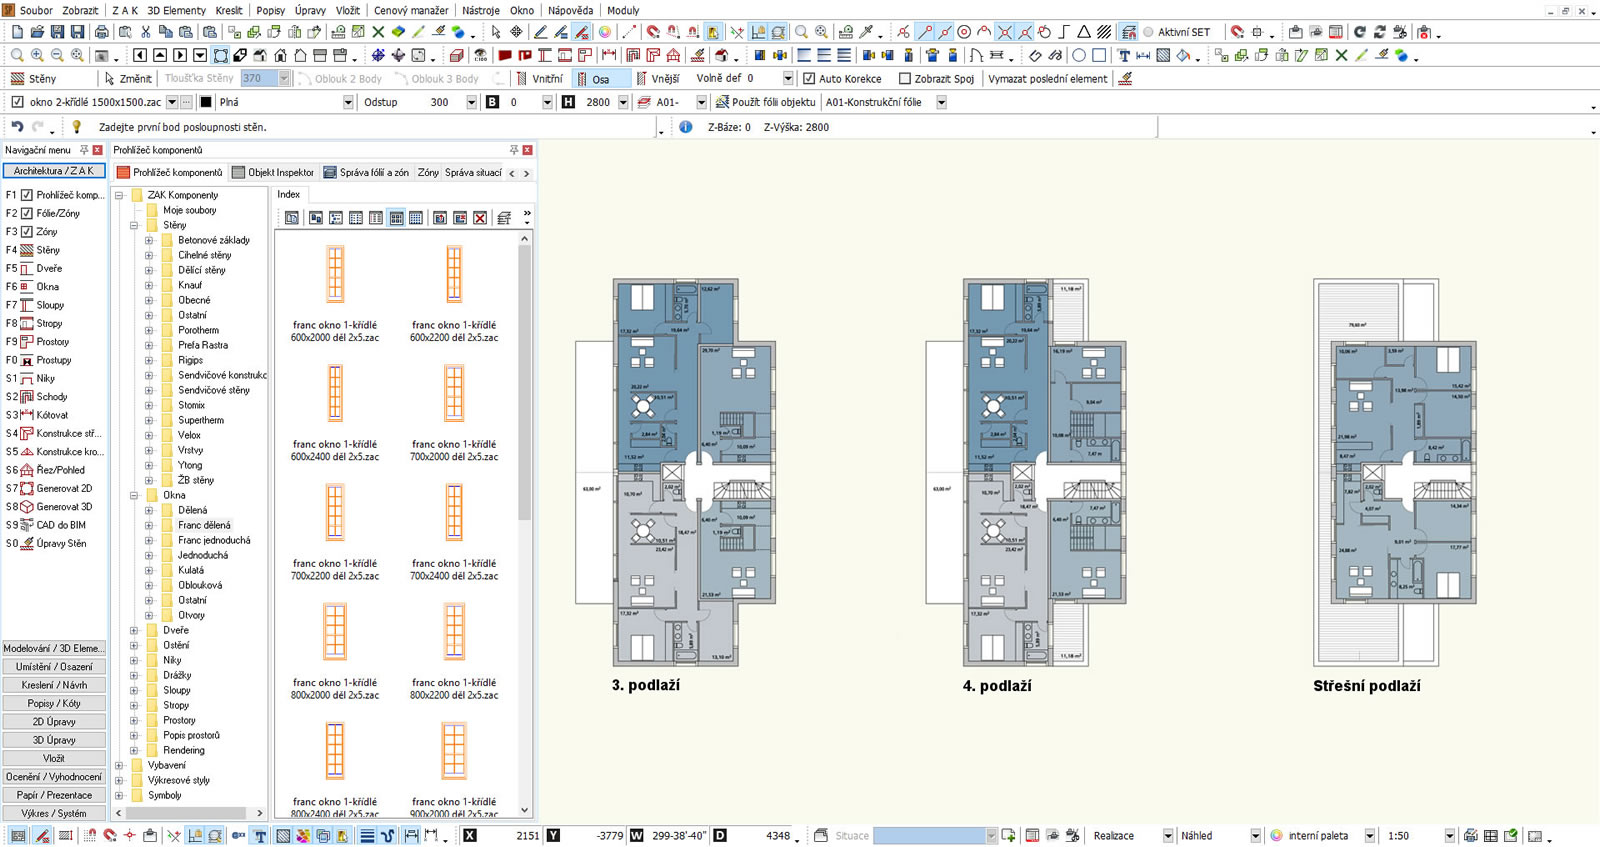Select the F4 Stěny walls tool

(47, 250)
